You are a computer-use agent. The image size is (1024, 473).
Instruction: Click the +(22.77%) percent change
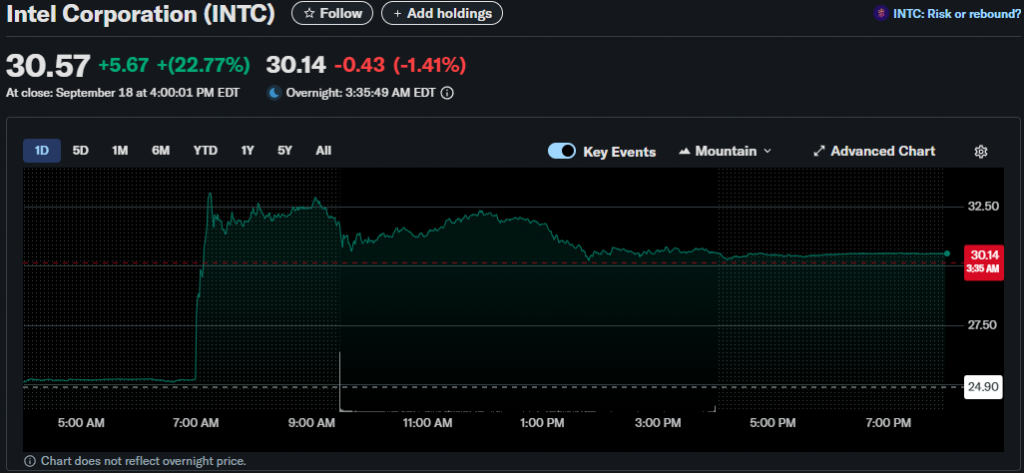203,65
